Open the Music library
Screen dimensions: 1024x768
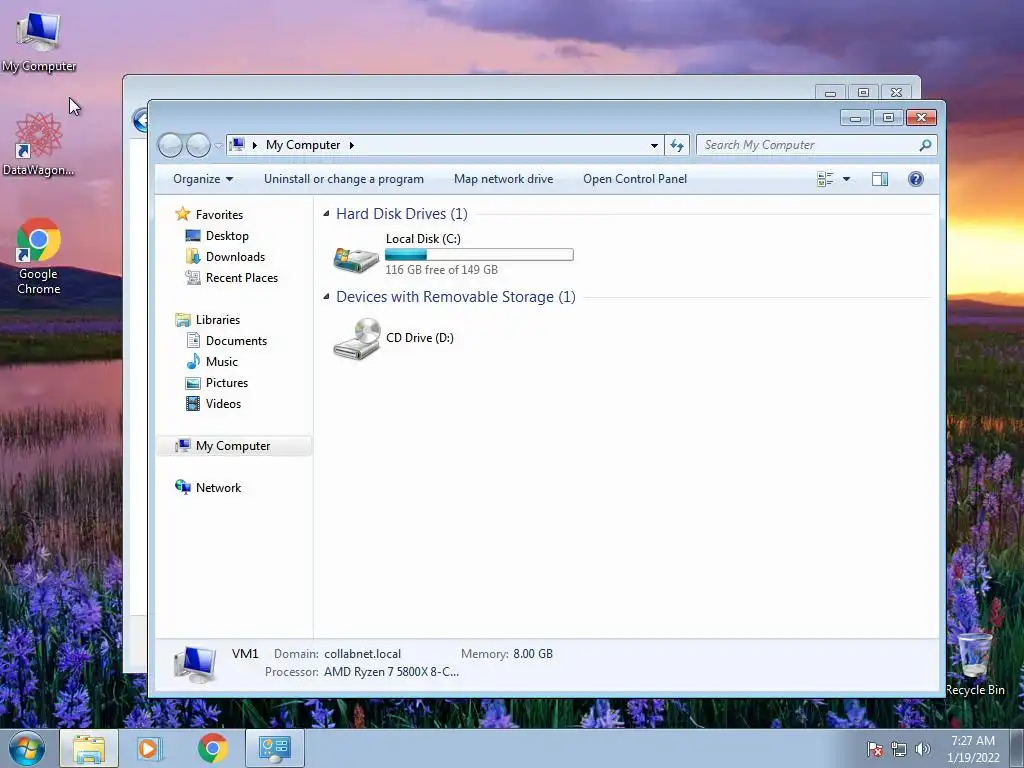212,362
